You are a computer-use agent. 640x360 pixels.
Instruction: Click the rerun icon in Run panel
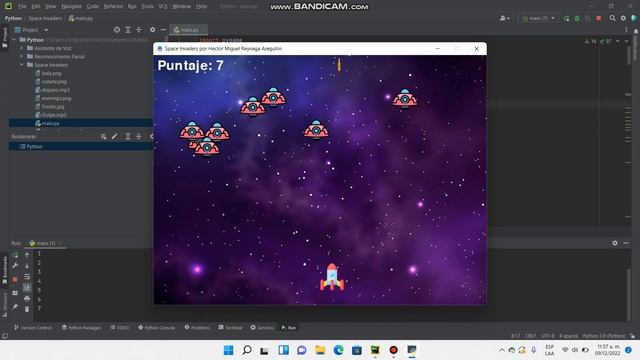click(15, 255)
